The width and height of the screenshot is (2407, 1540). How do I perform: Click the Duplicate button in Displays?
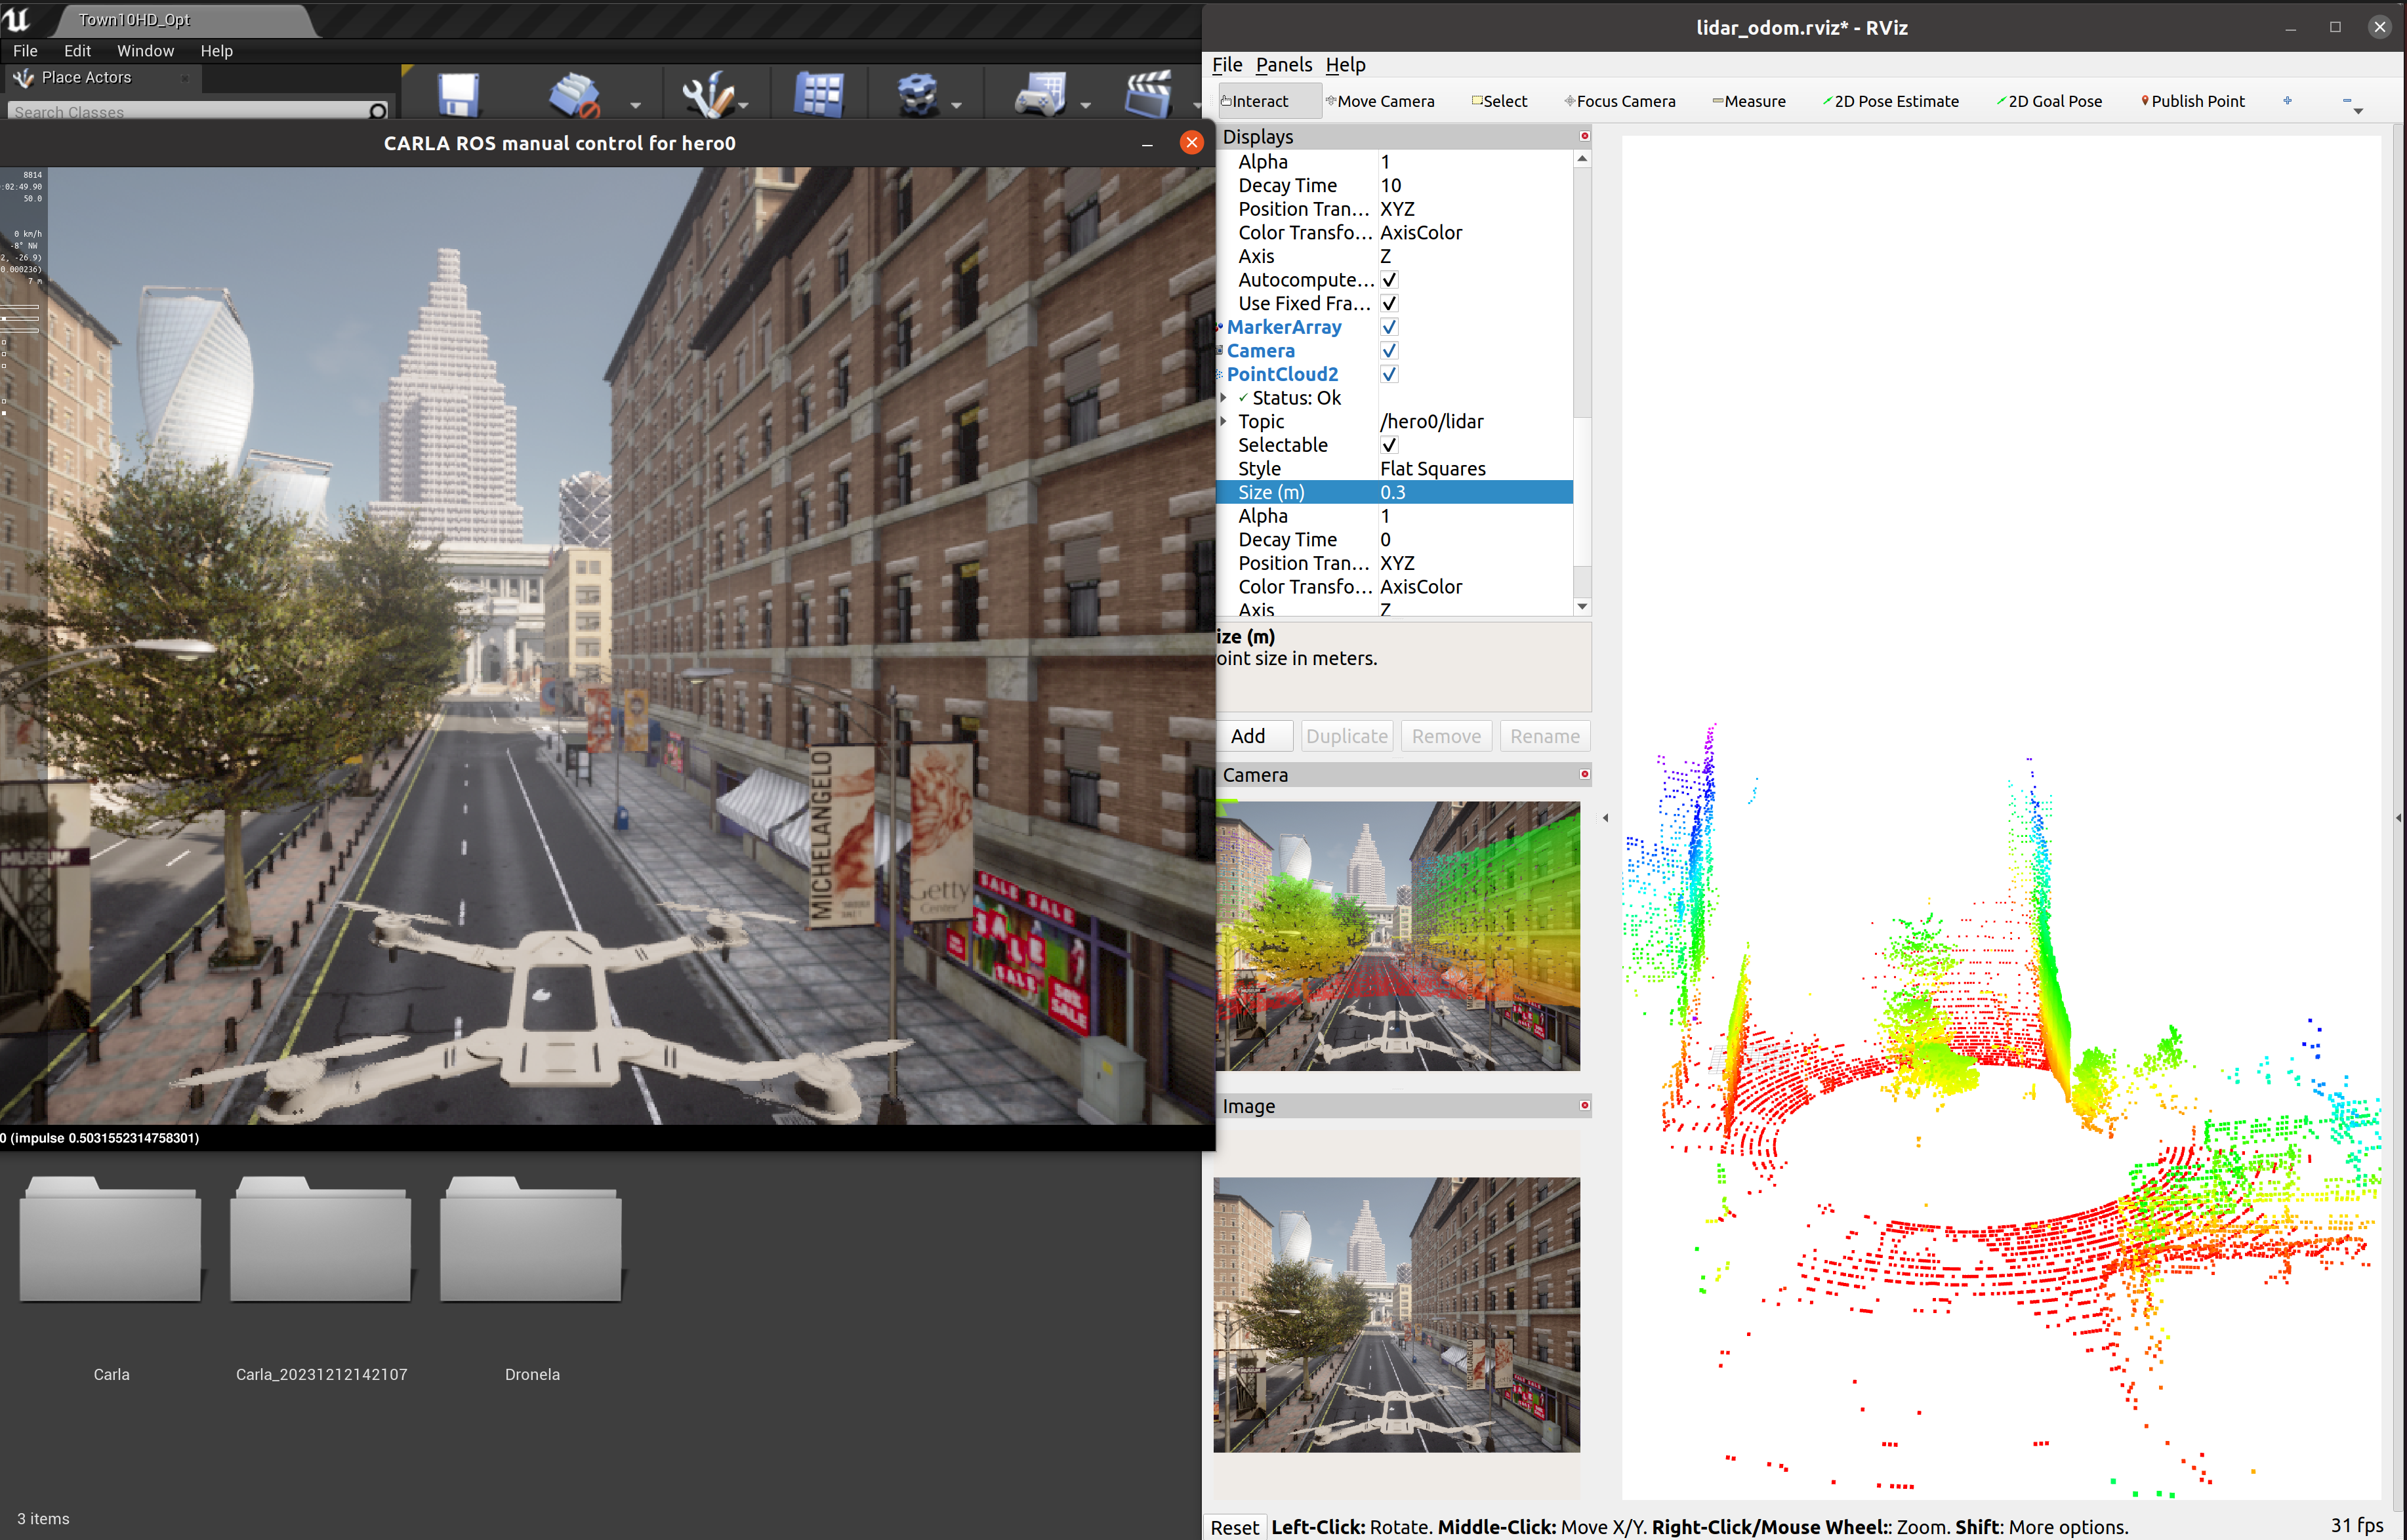click(1348, 735)
